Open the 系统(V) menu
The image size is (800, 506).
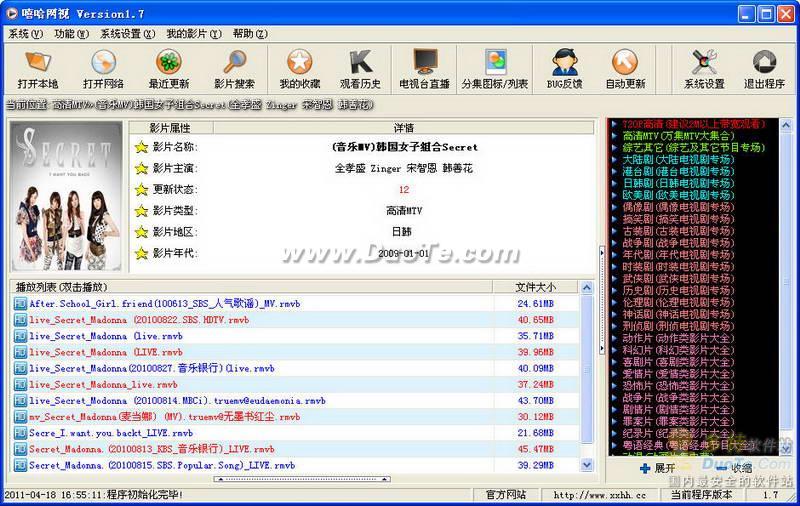pos(26,34)
